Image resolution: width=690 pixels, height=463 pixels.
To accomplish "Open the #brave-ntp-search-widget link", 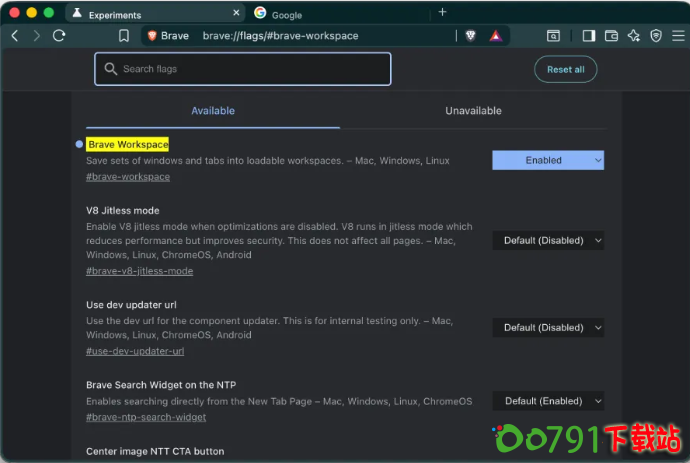I will [x=146, y=417].
